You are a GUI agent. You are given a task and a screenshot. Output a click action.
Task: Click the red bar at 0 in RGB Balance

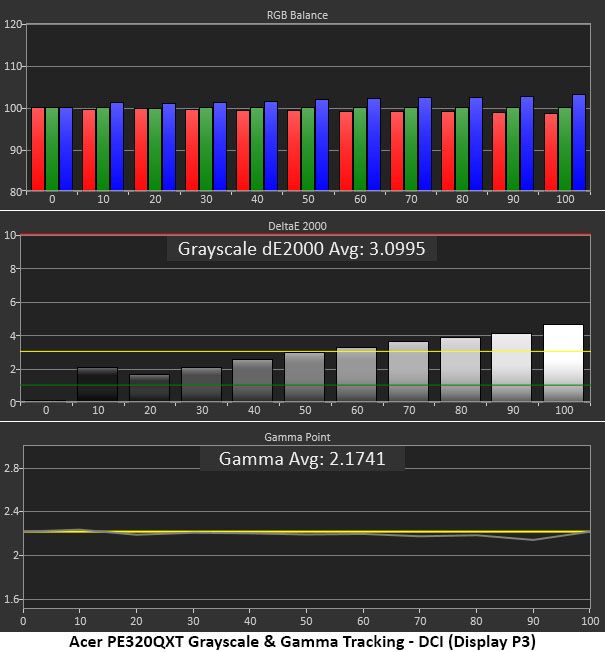(38, 149)
